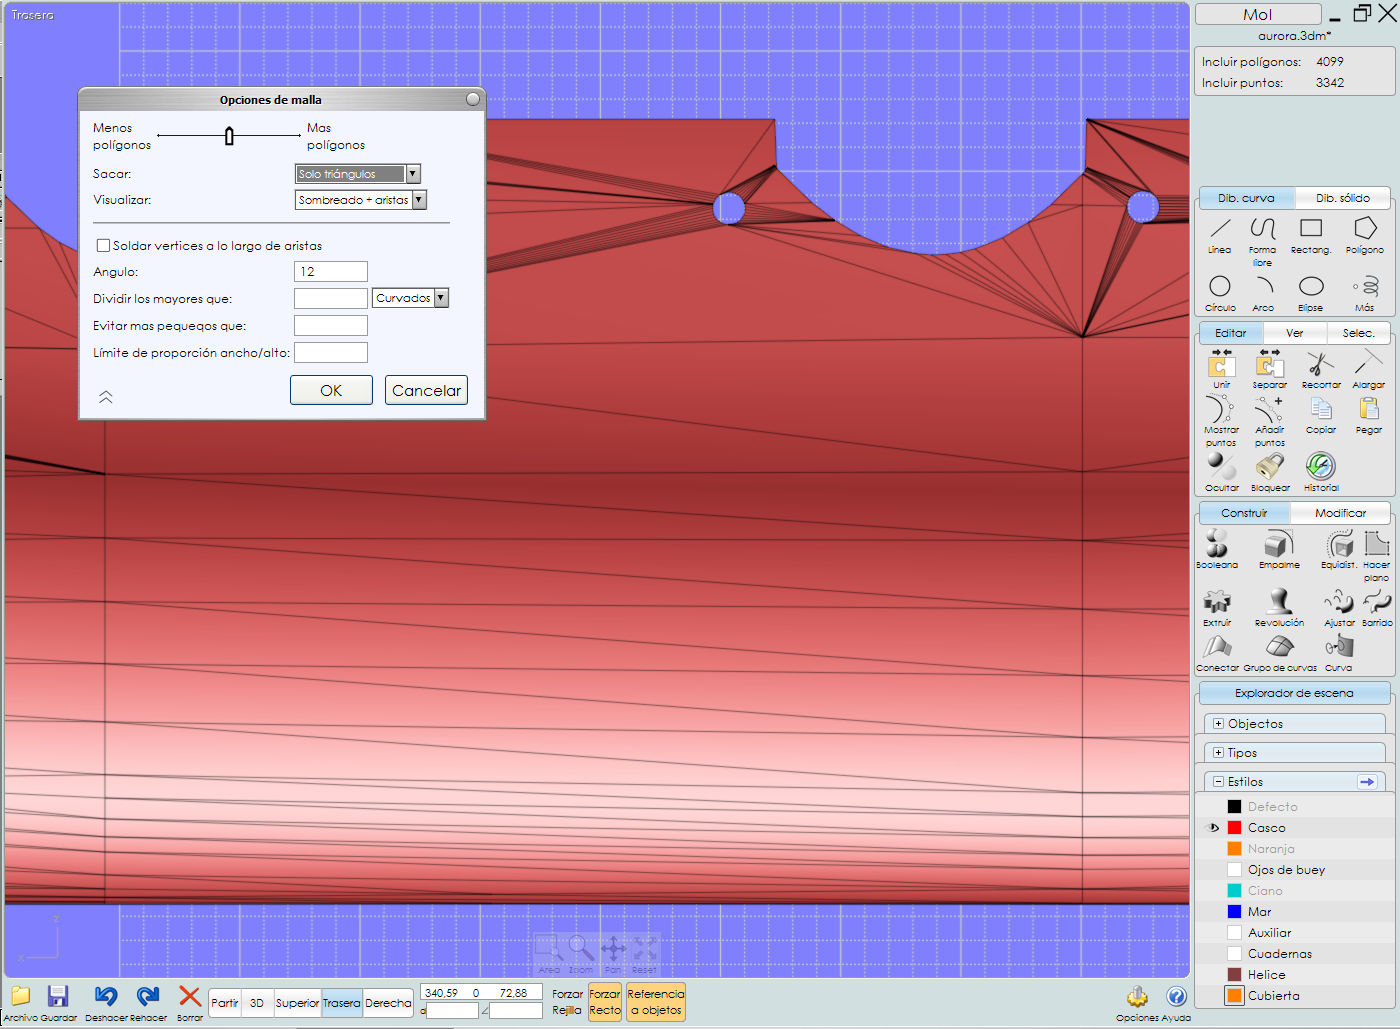This screenshot has width=1400, height=1029.
Task: Switch to the Superior view tab
Action: [297, 1003]
